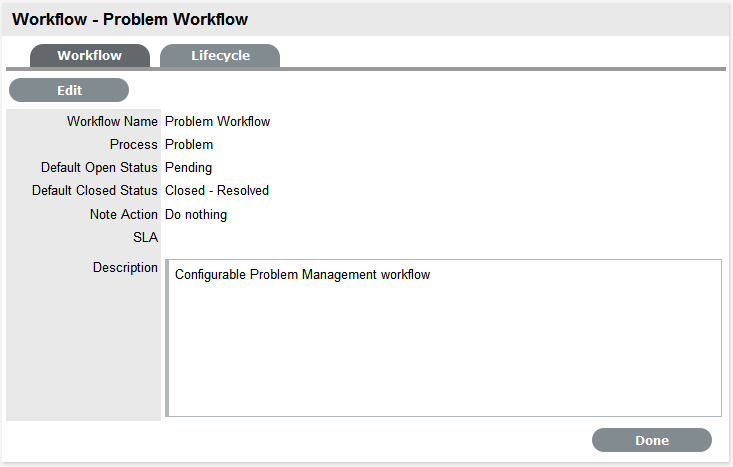The width and height of the screenshot is (733, 467).
Task: Click the SLA field label
Action: tap(146, 237)
